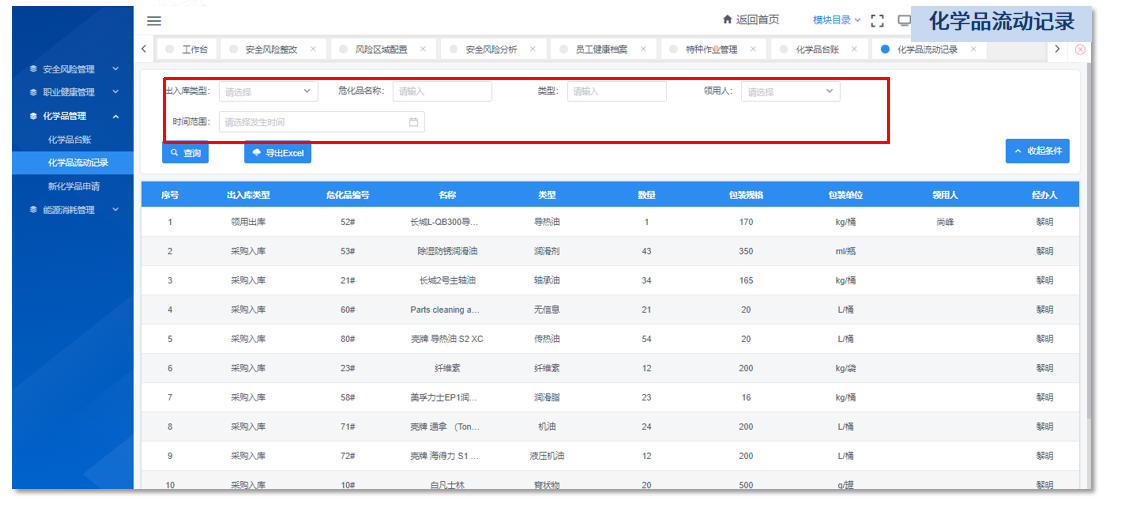The width and height of the screenshot is (1124, 506).
Task: Click the hamburger menu collapse icon
Action: [x=153, y=20]
